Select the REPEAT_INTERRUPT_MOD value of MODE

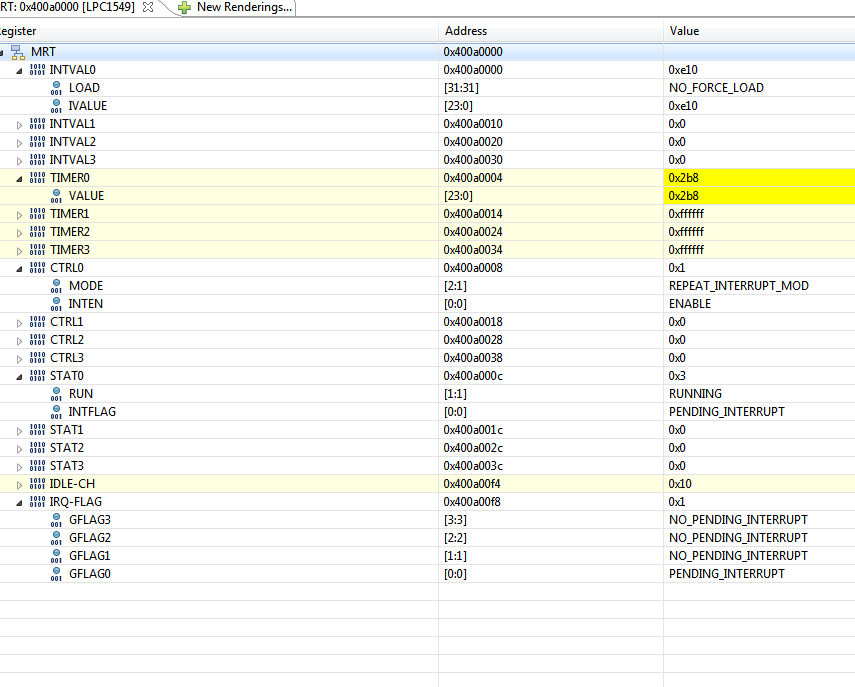pos(739,286)
